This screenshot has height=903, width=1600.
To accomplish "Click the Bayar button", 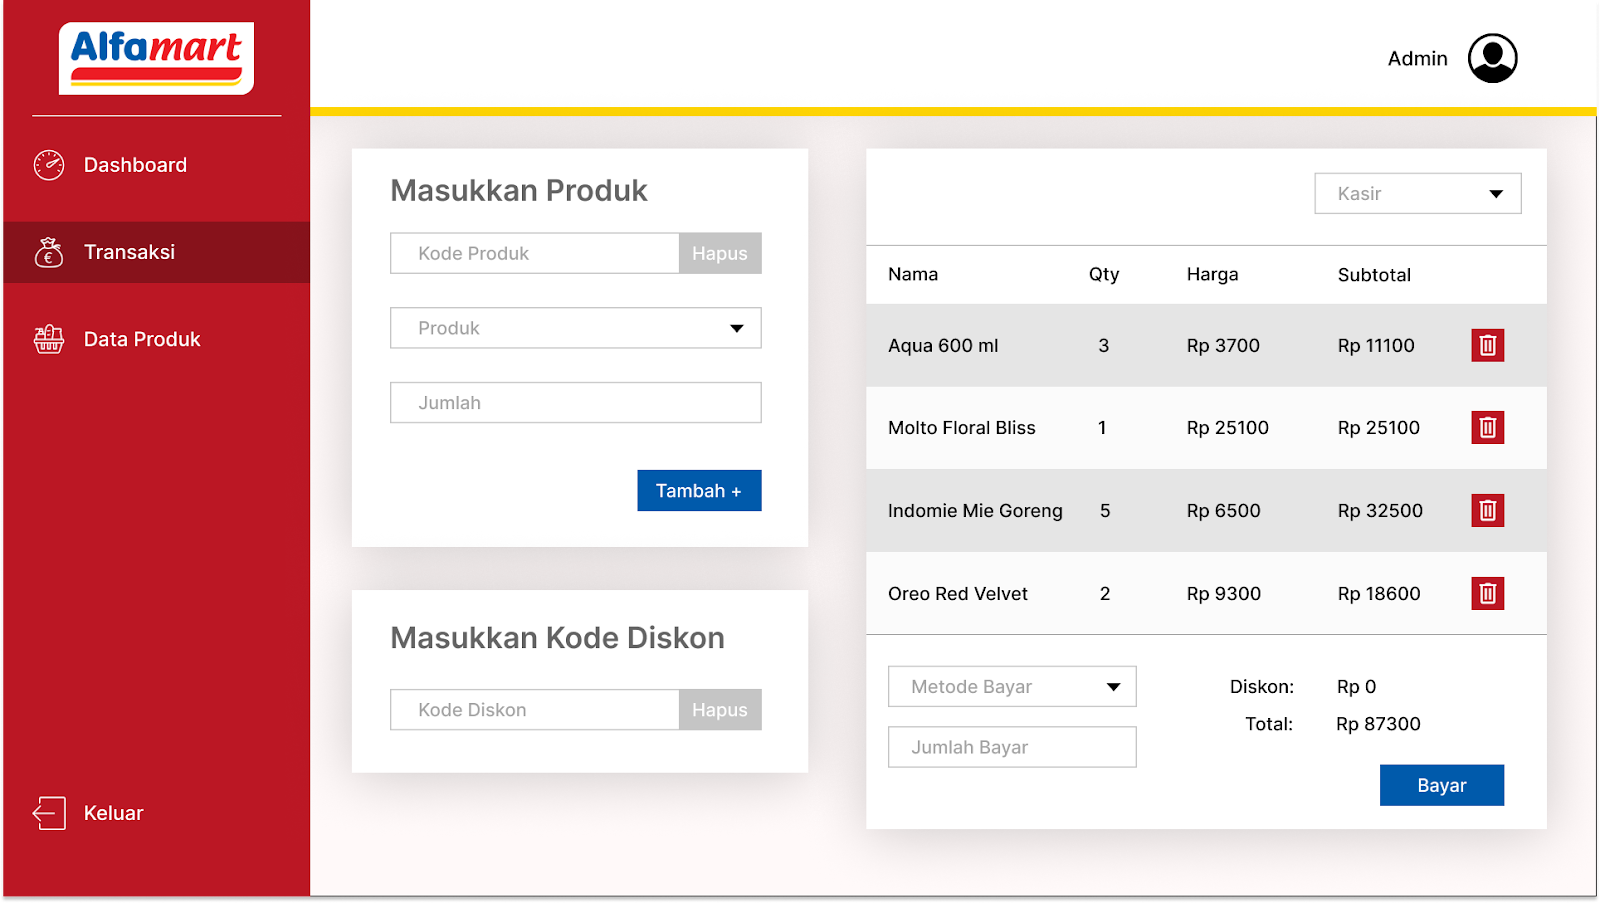I will click(x=1442, y=785).
